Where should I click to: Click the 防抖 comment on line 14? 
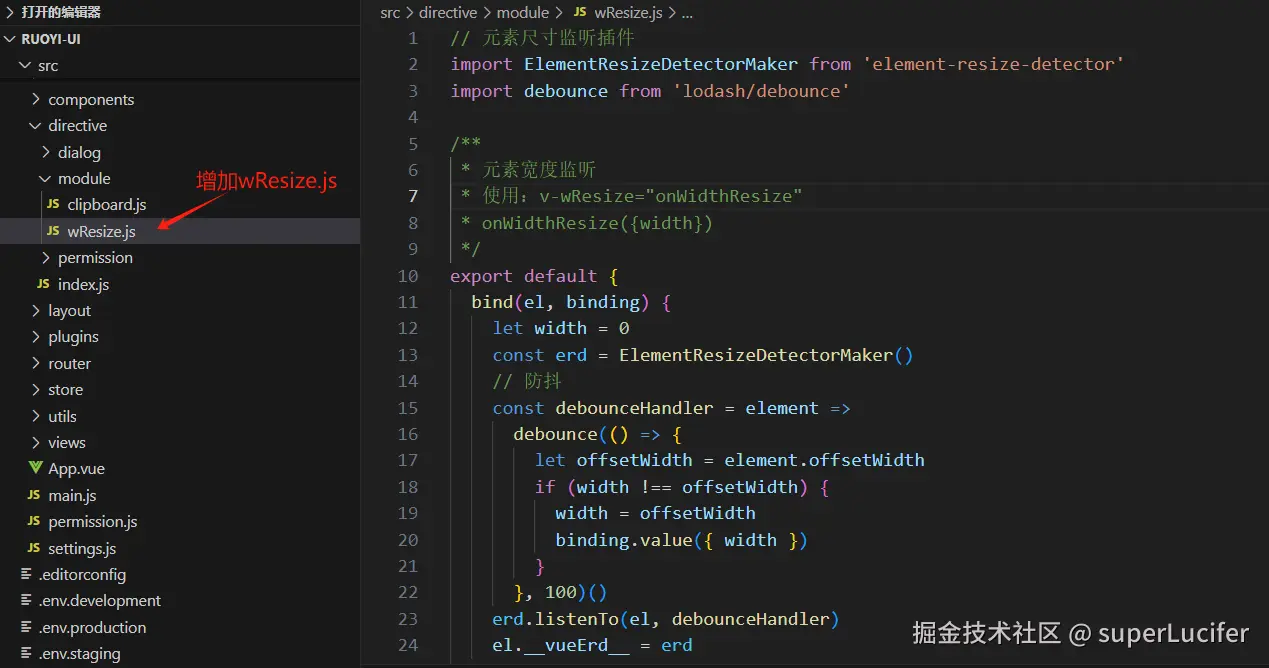coord(527,381)
